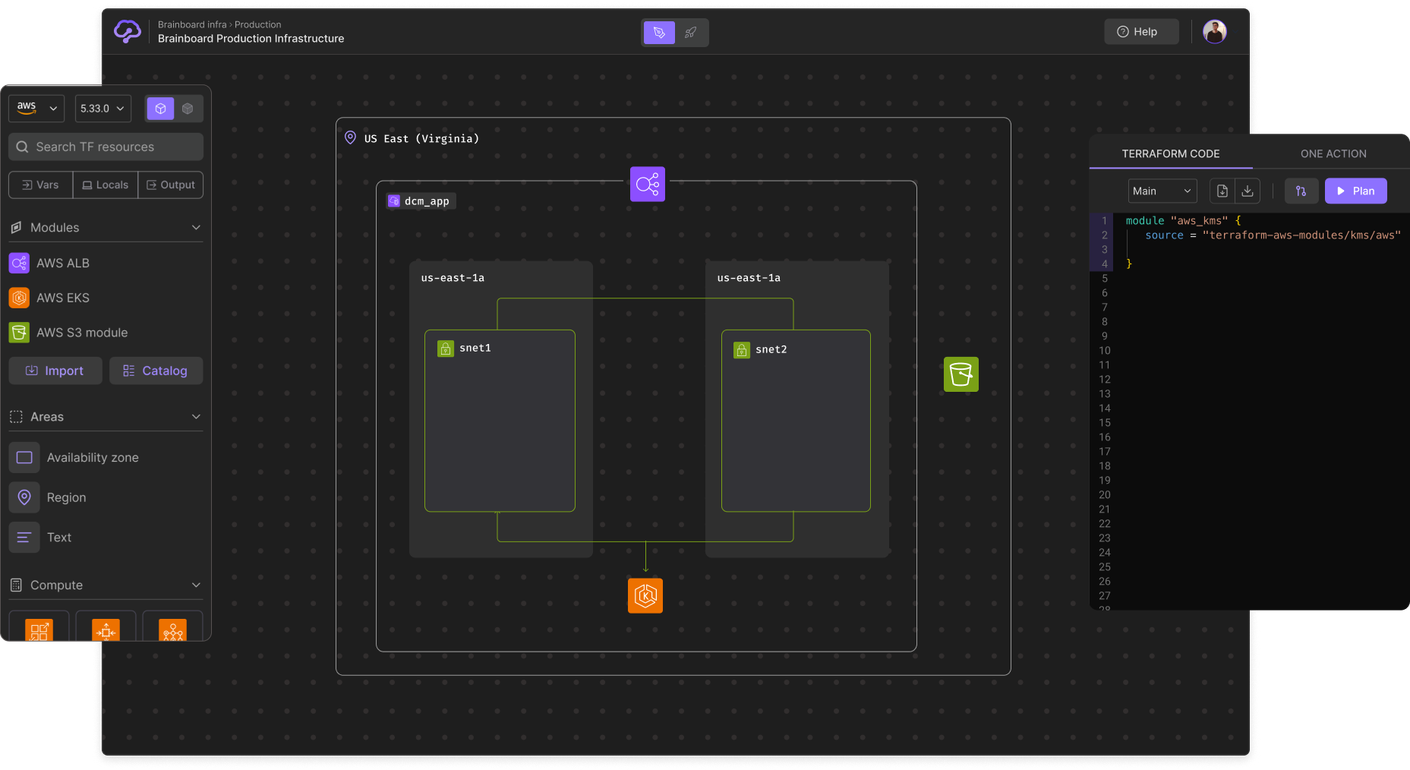1410x770 pixels.
Task: Switch to the paper plane deploy mode
Action: 690,32
